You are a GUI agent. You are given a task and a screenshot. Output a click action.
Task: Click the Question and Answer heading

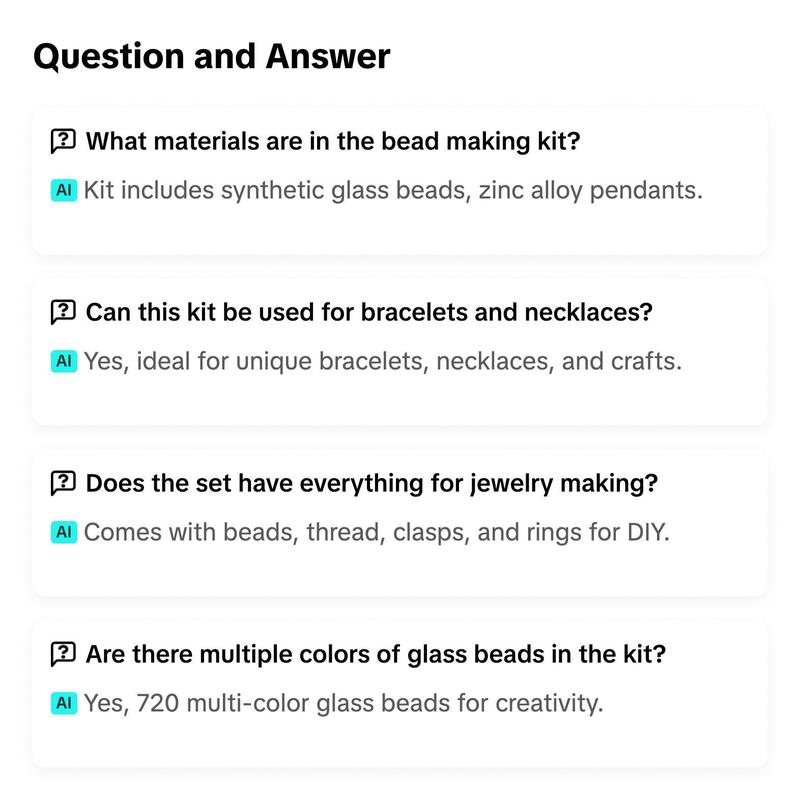211,56
